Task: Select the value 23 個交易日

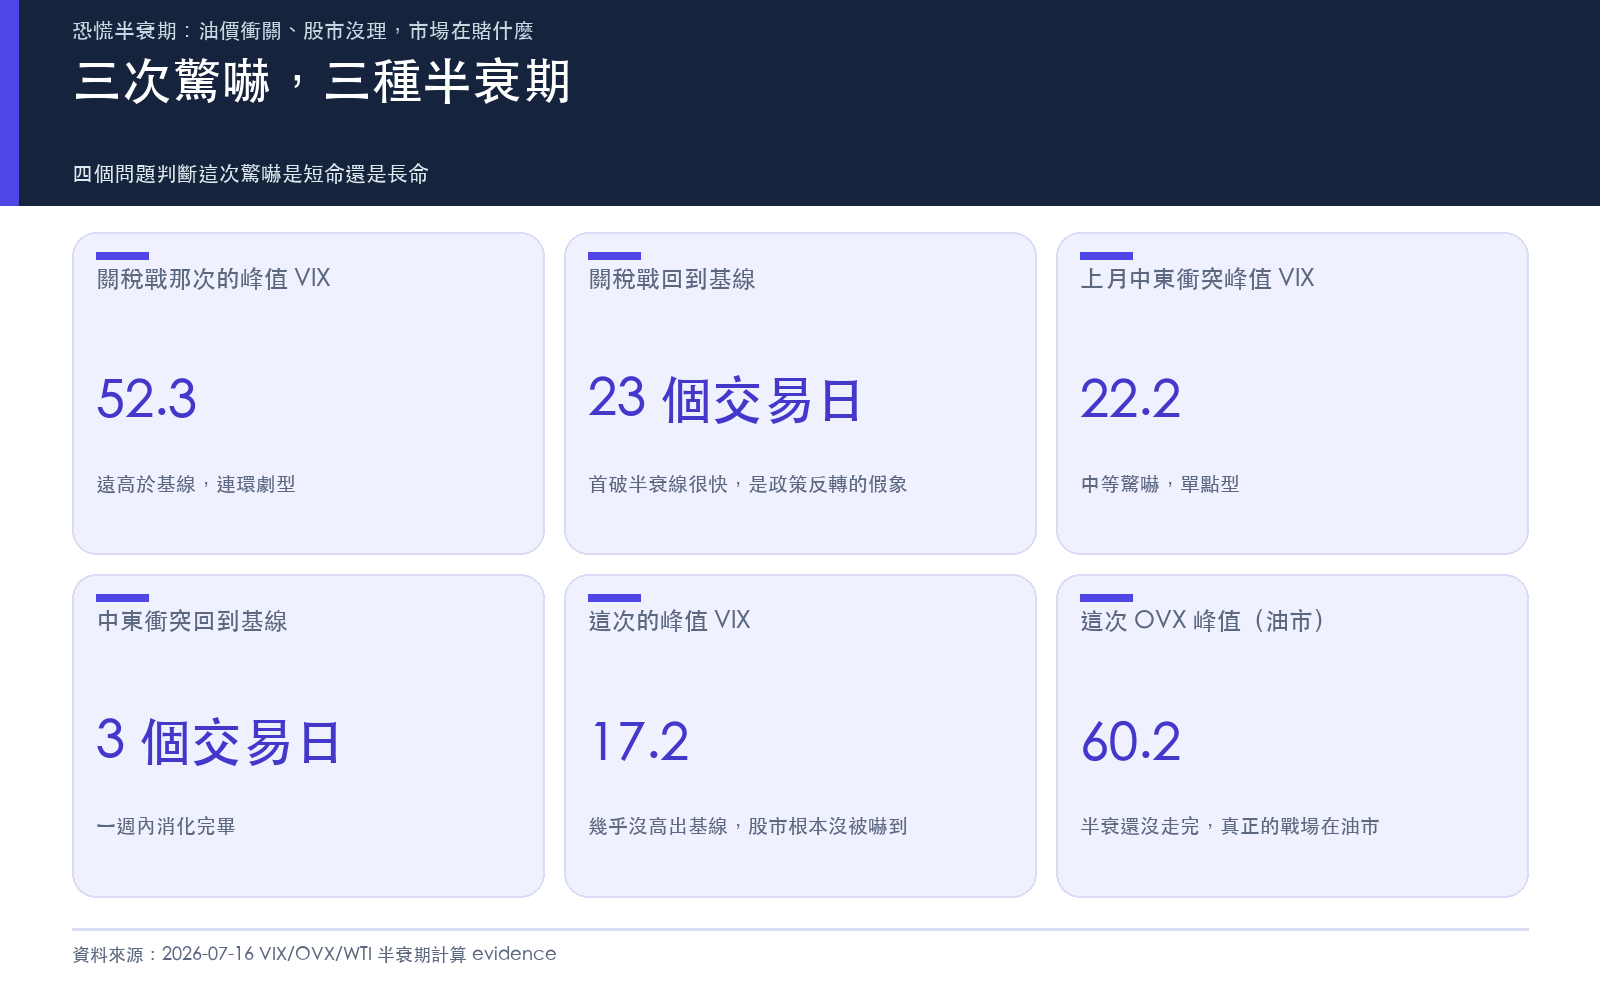Action: point(725,399)
